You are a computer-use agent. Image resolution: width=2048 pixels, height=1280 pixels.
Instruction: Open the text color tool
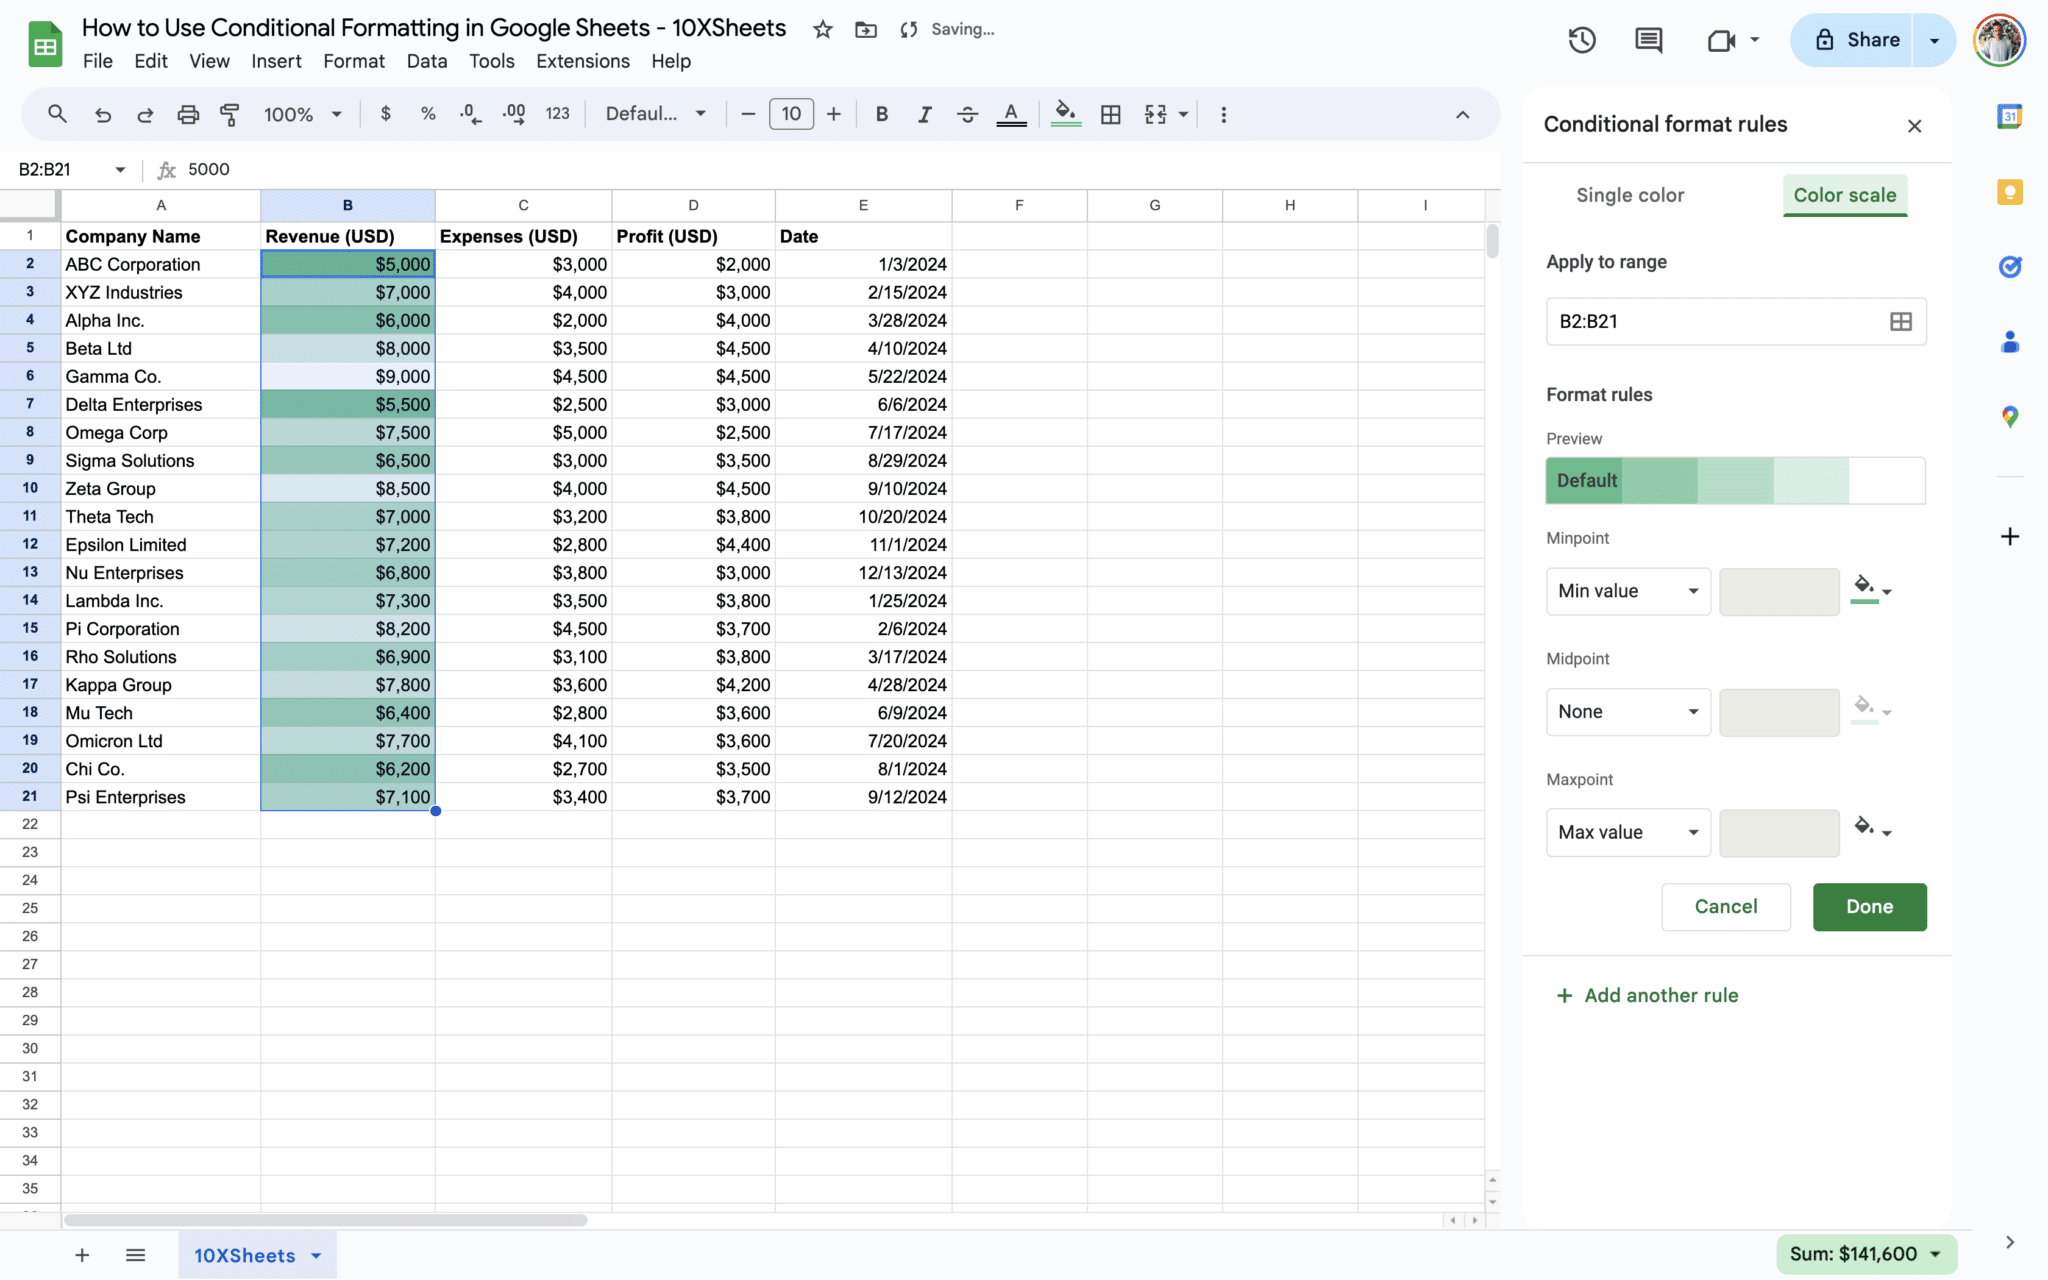click(x=1011, y=114)
